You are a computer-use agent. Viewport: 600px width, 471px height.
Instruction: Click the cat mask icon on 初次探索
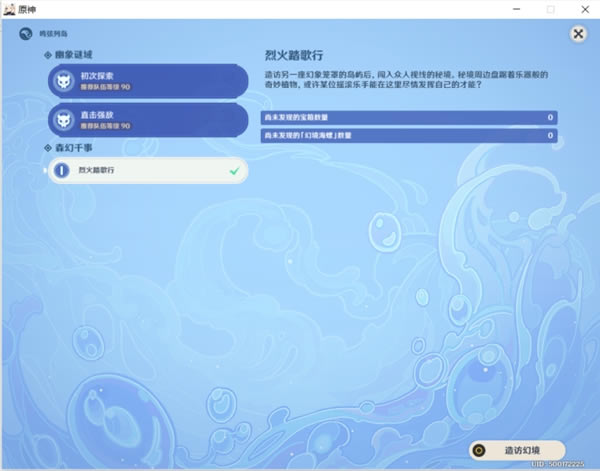pos(62,80)
